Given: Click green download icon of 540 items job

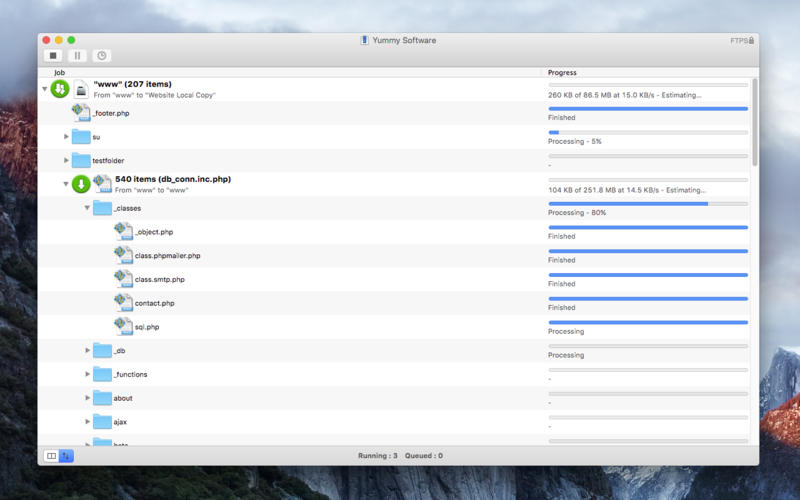Looking at the screenshot, I should click(81, 184).
